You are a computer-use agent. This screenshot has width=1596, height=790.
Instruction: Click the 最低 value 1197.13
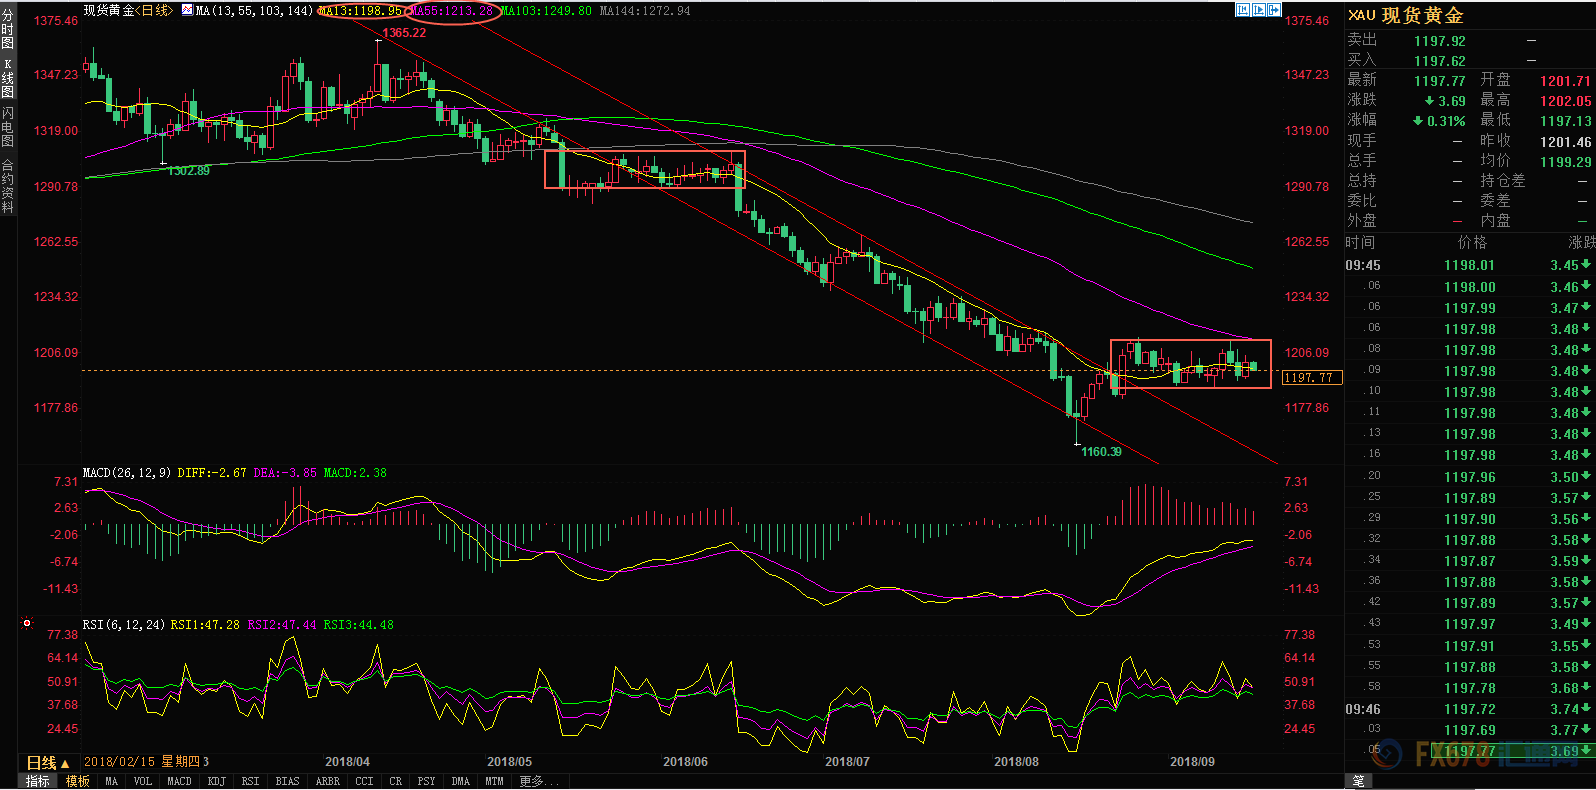1565,121
